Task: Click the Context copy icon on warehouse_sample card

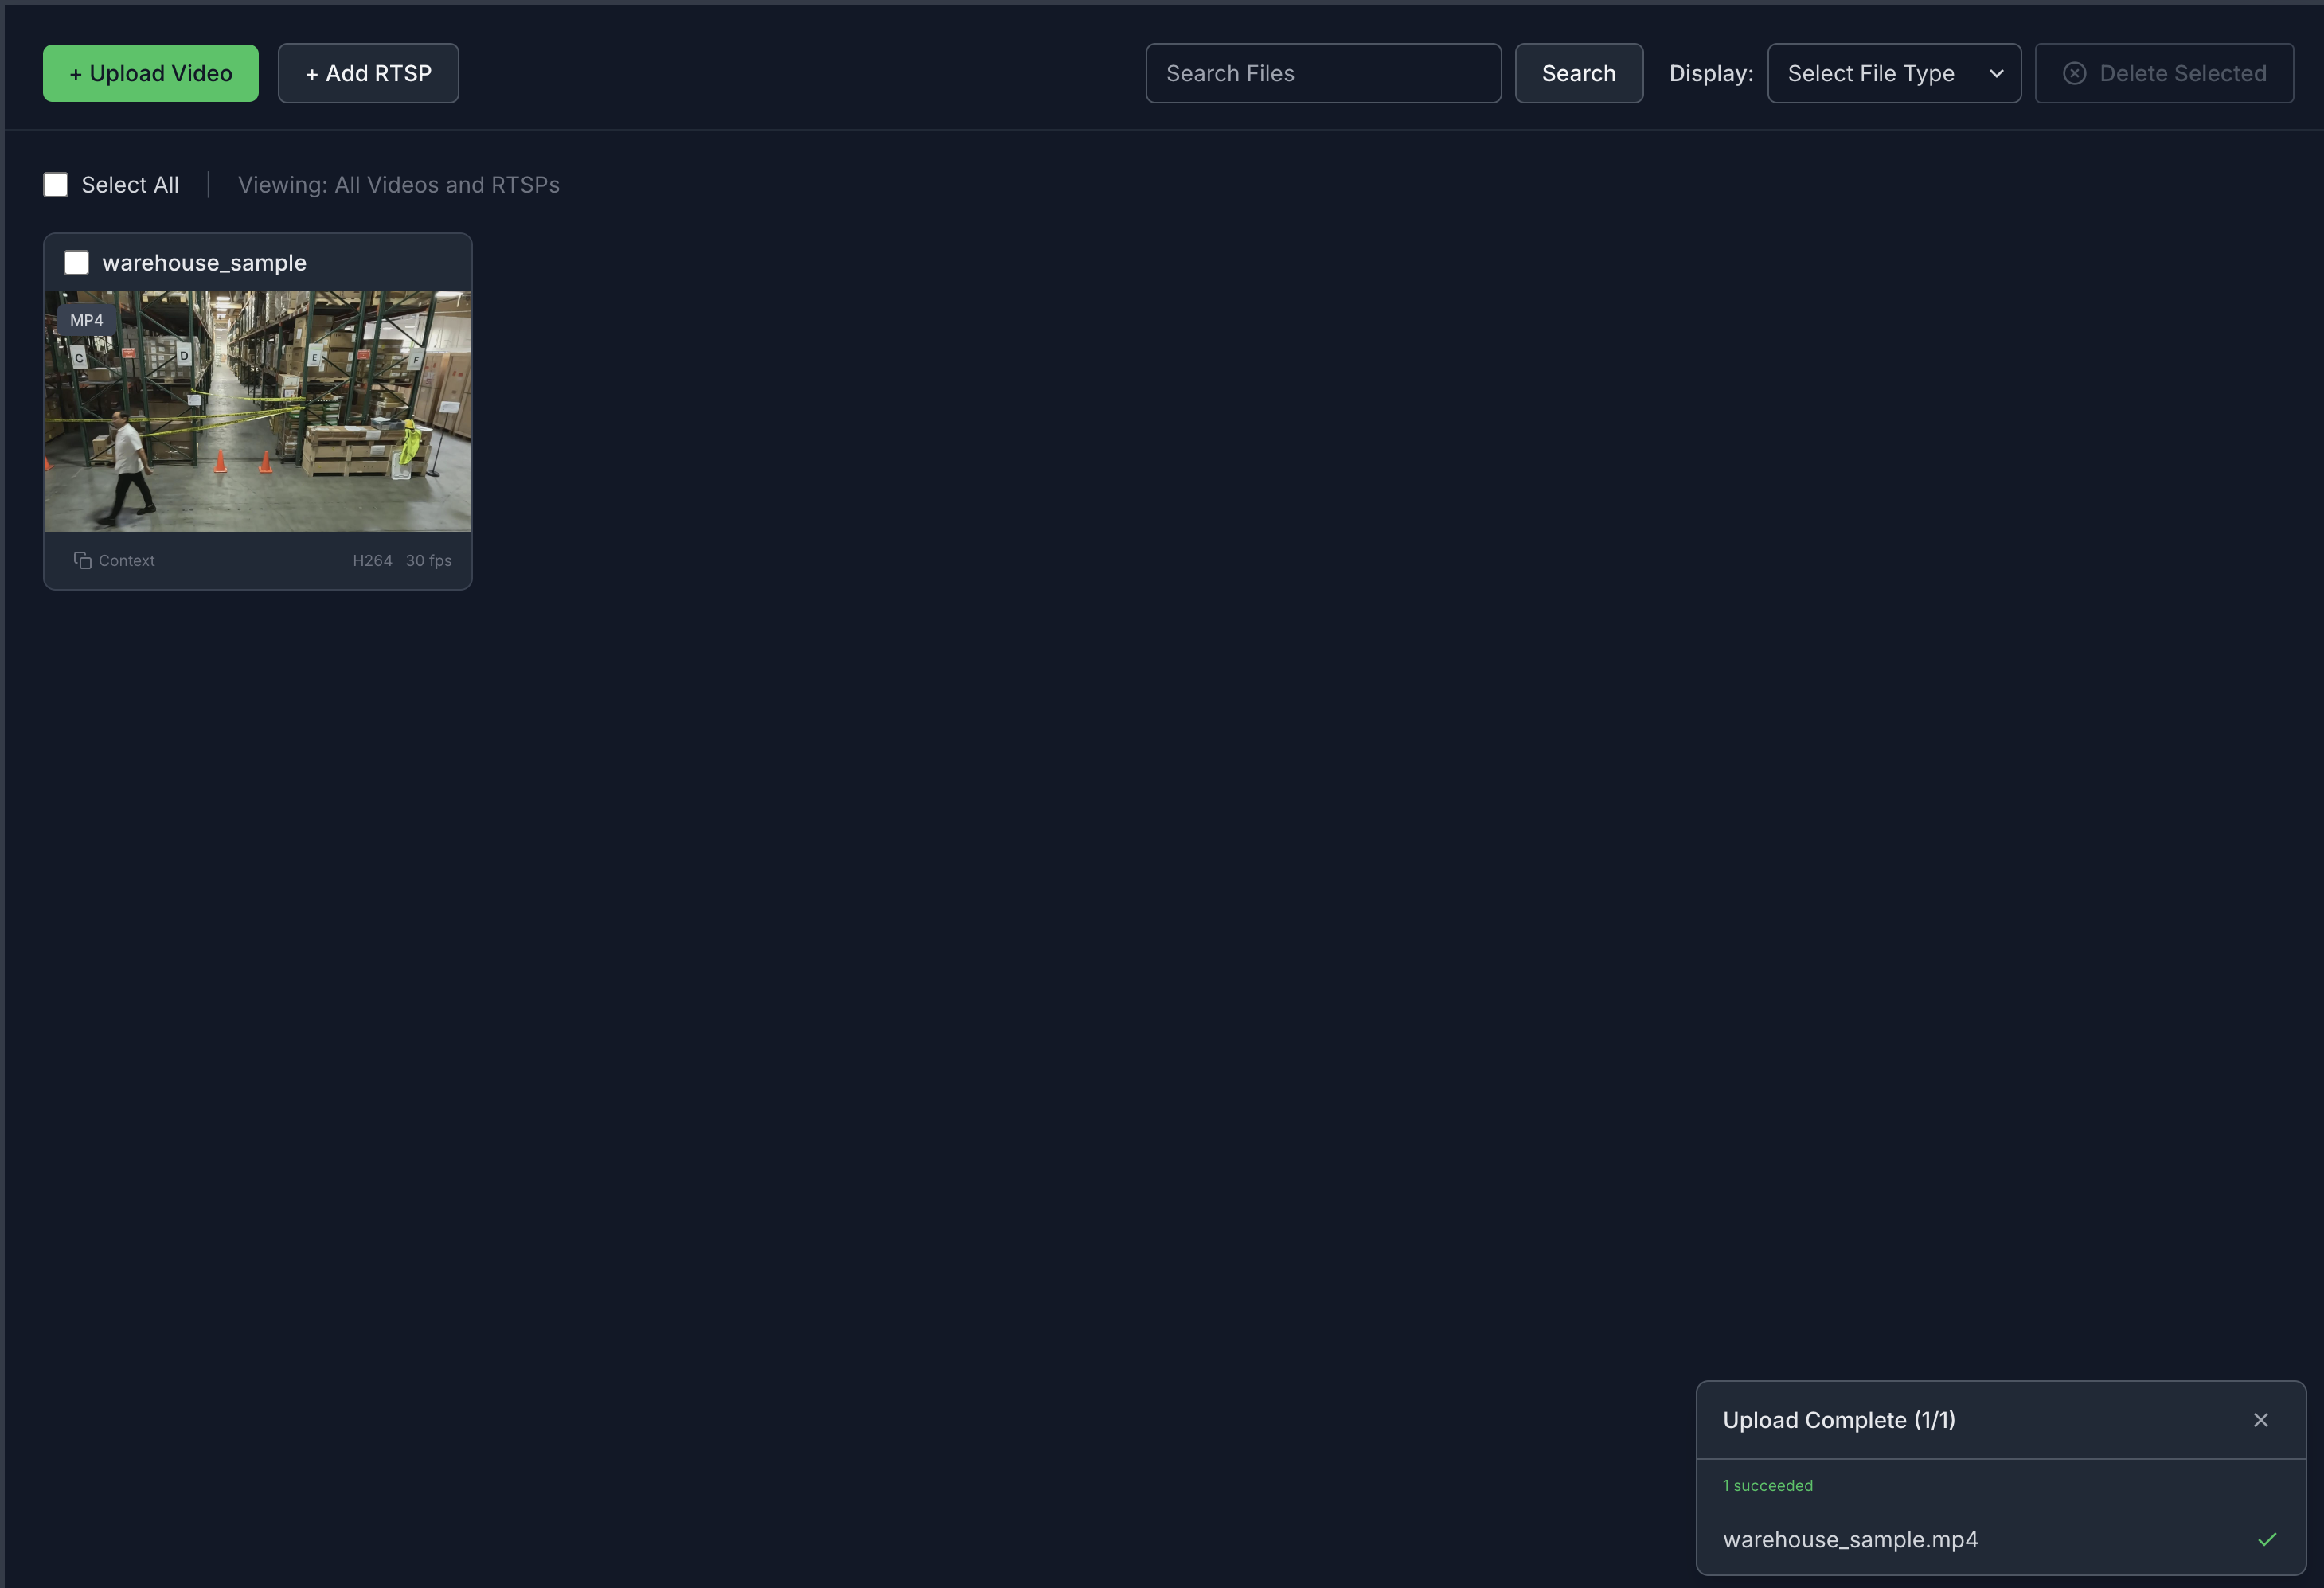Action: tap(83, 560)
